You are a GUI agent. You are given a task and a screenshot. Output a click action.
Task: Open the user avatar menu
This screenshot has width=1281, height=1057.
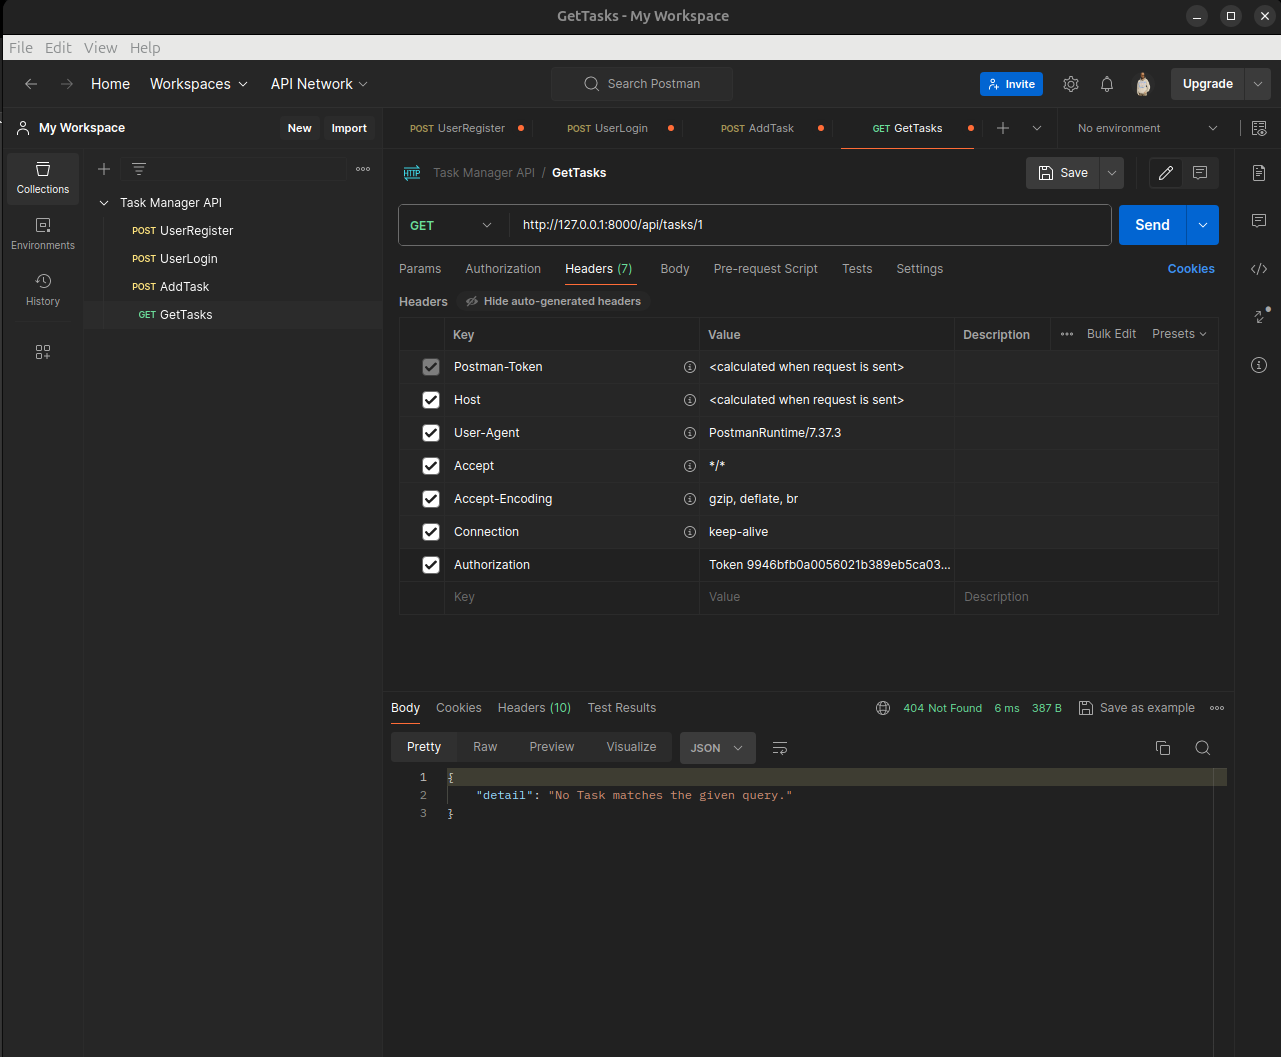1143,84
